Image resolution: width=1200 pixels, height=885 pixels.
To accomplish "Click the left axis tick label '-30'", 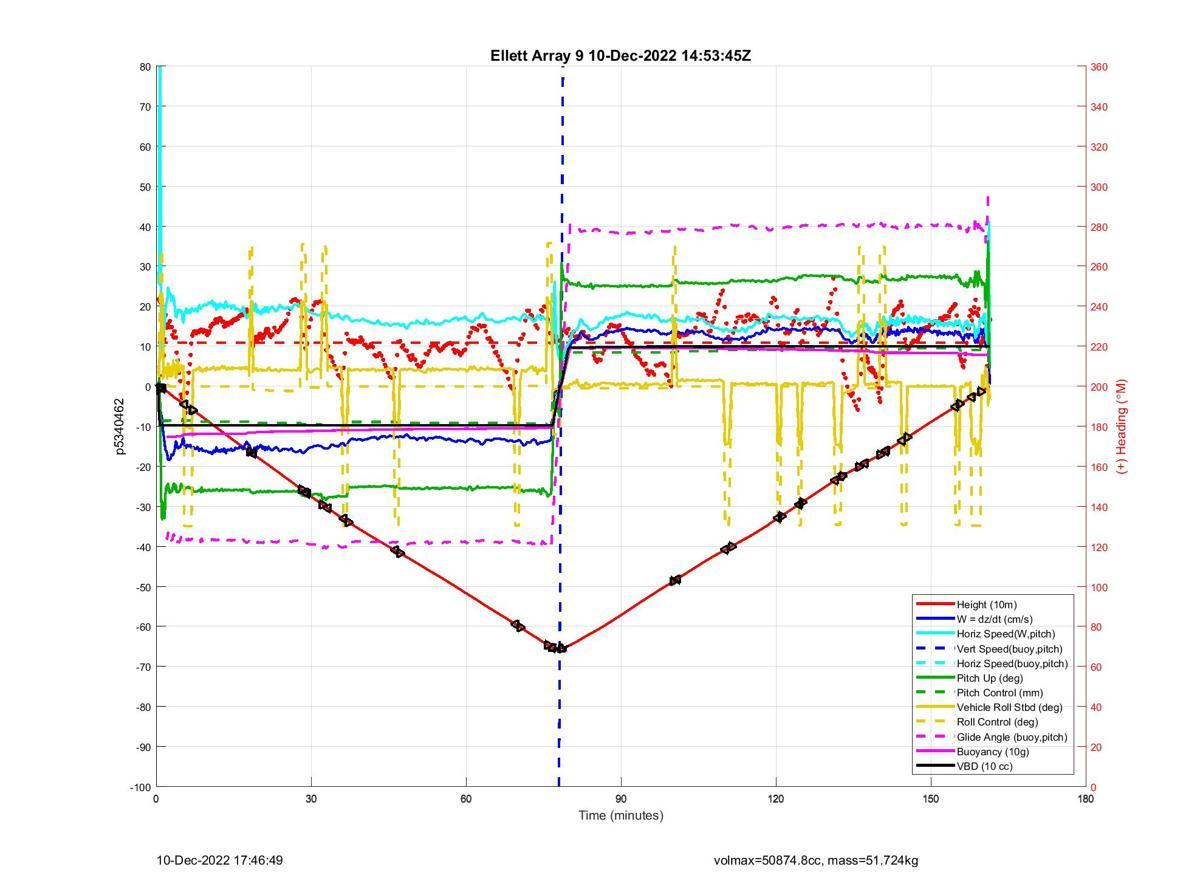I will click(x=142, y=507).
